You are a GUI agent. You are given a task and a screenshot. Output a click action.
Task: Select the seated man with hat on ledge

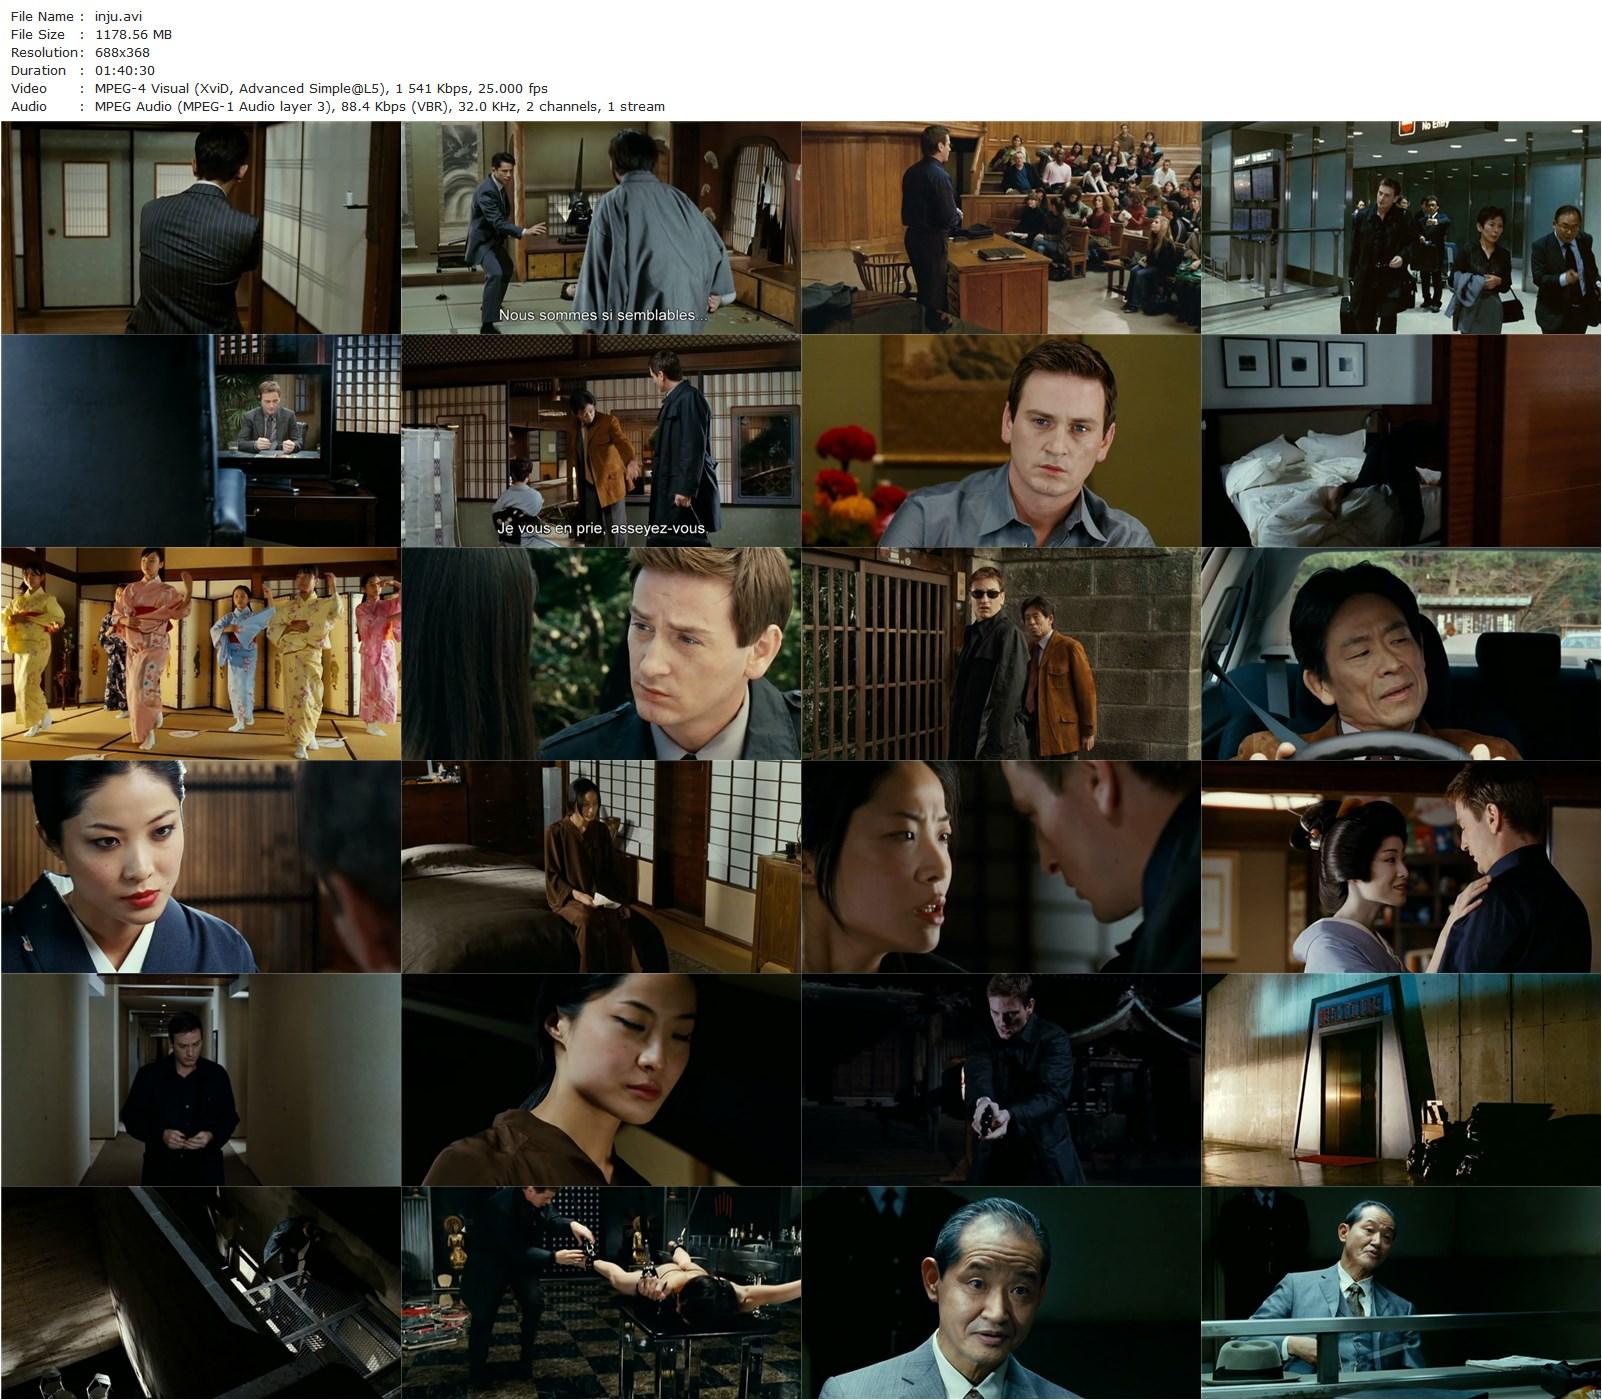[x=1401, y=1293]
